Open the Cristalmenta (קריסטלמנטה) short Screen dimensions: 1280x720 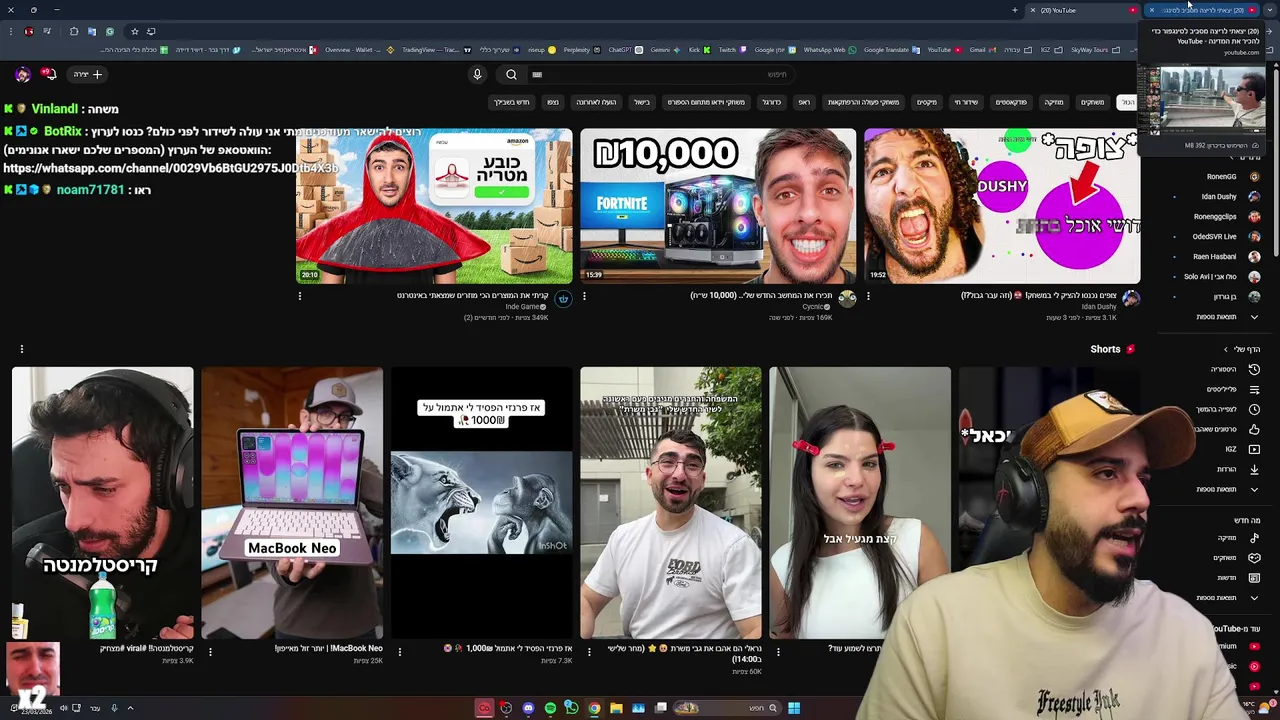pyautogui.click(x=102, y=503)
